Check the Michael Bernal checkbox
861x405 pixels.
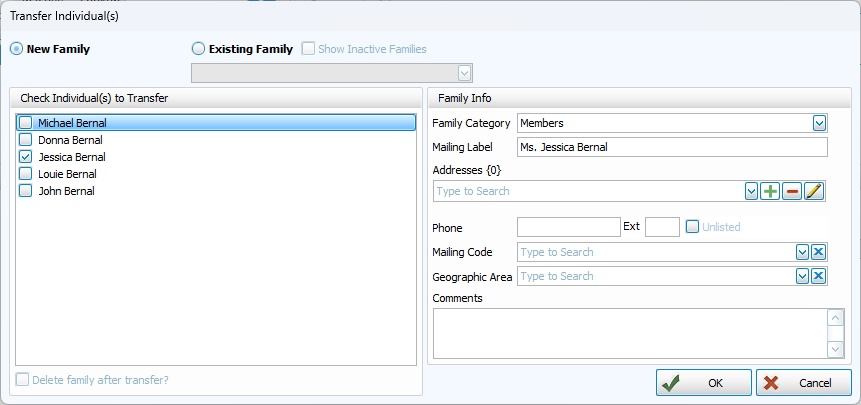pos(25,123)
